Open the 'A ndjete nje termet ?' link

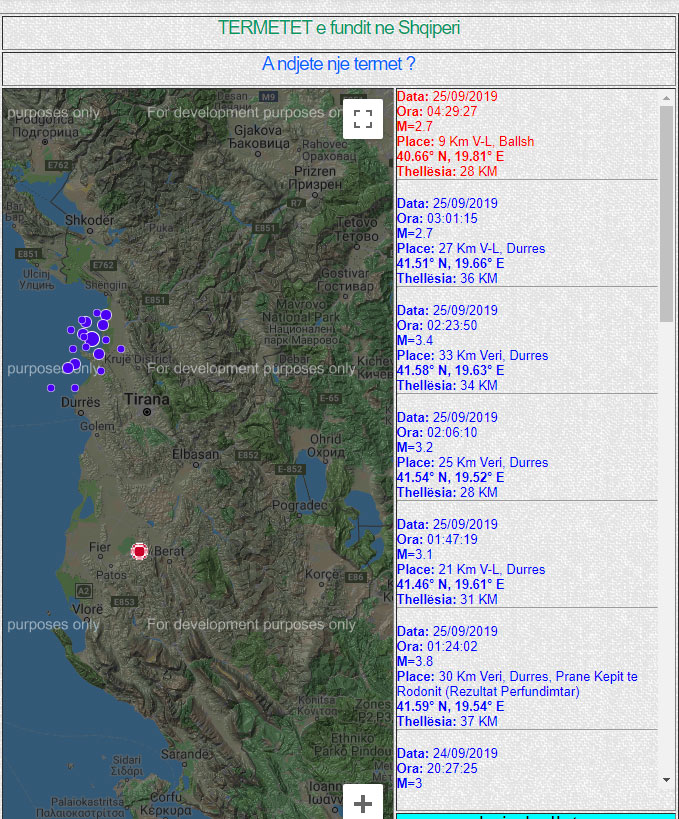(x=339, y=65)
